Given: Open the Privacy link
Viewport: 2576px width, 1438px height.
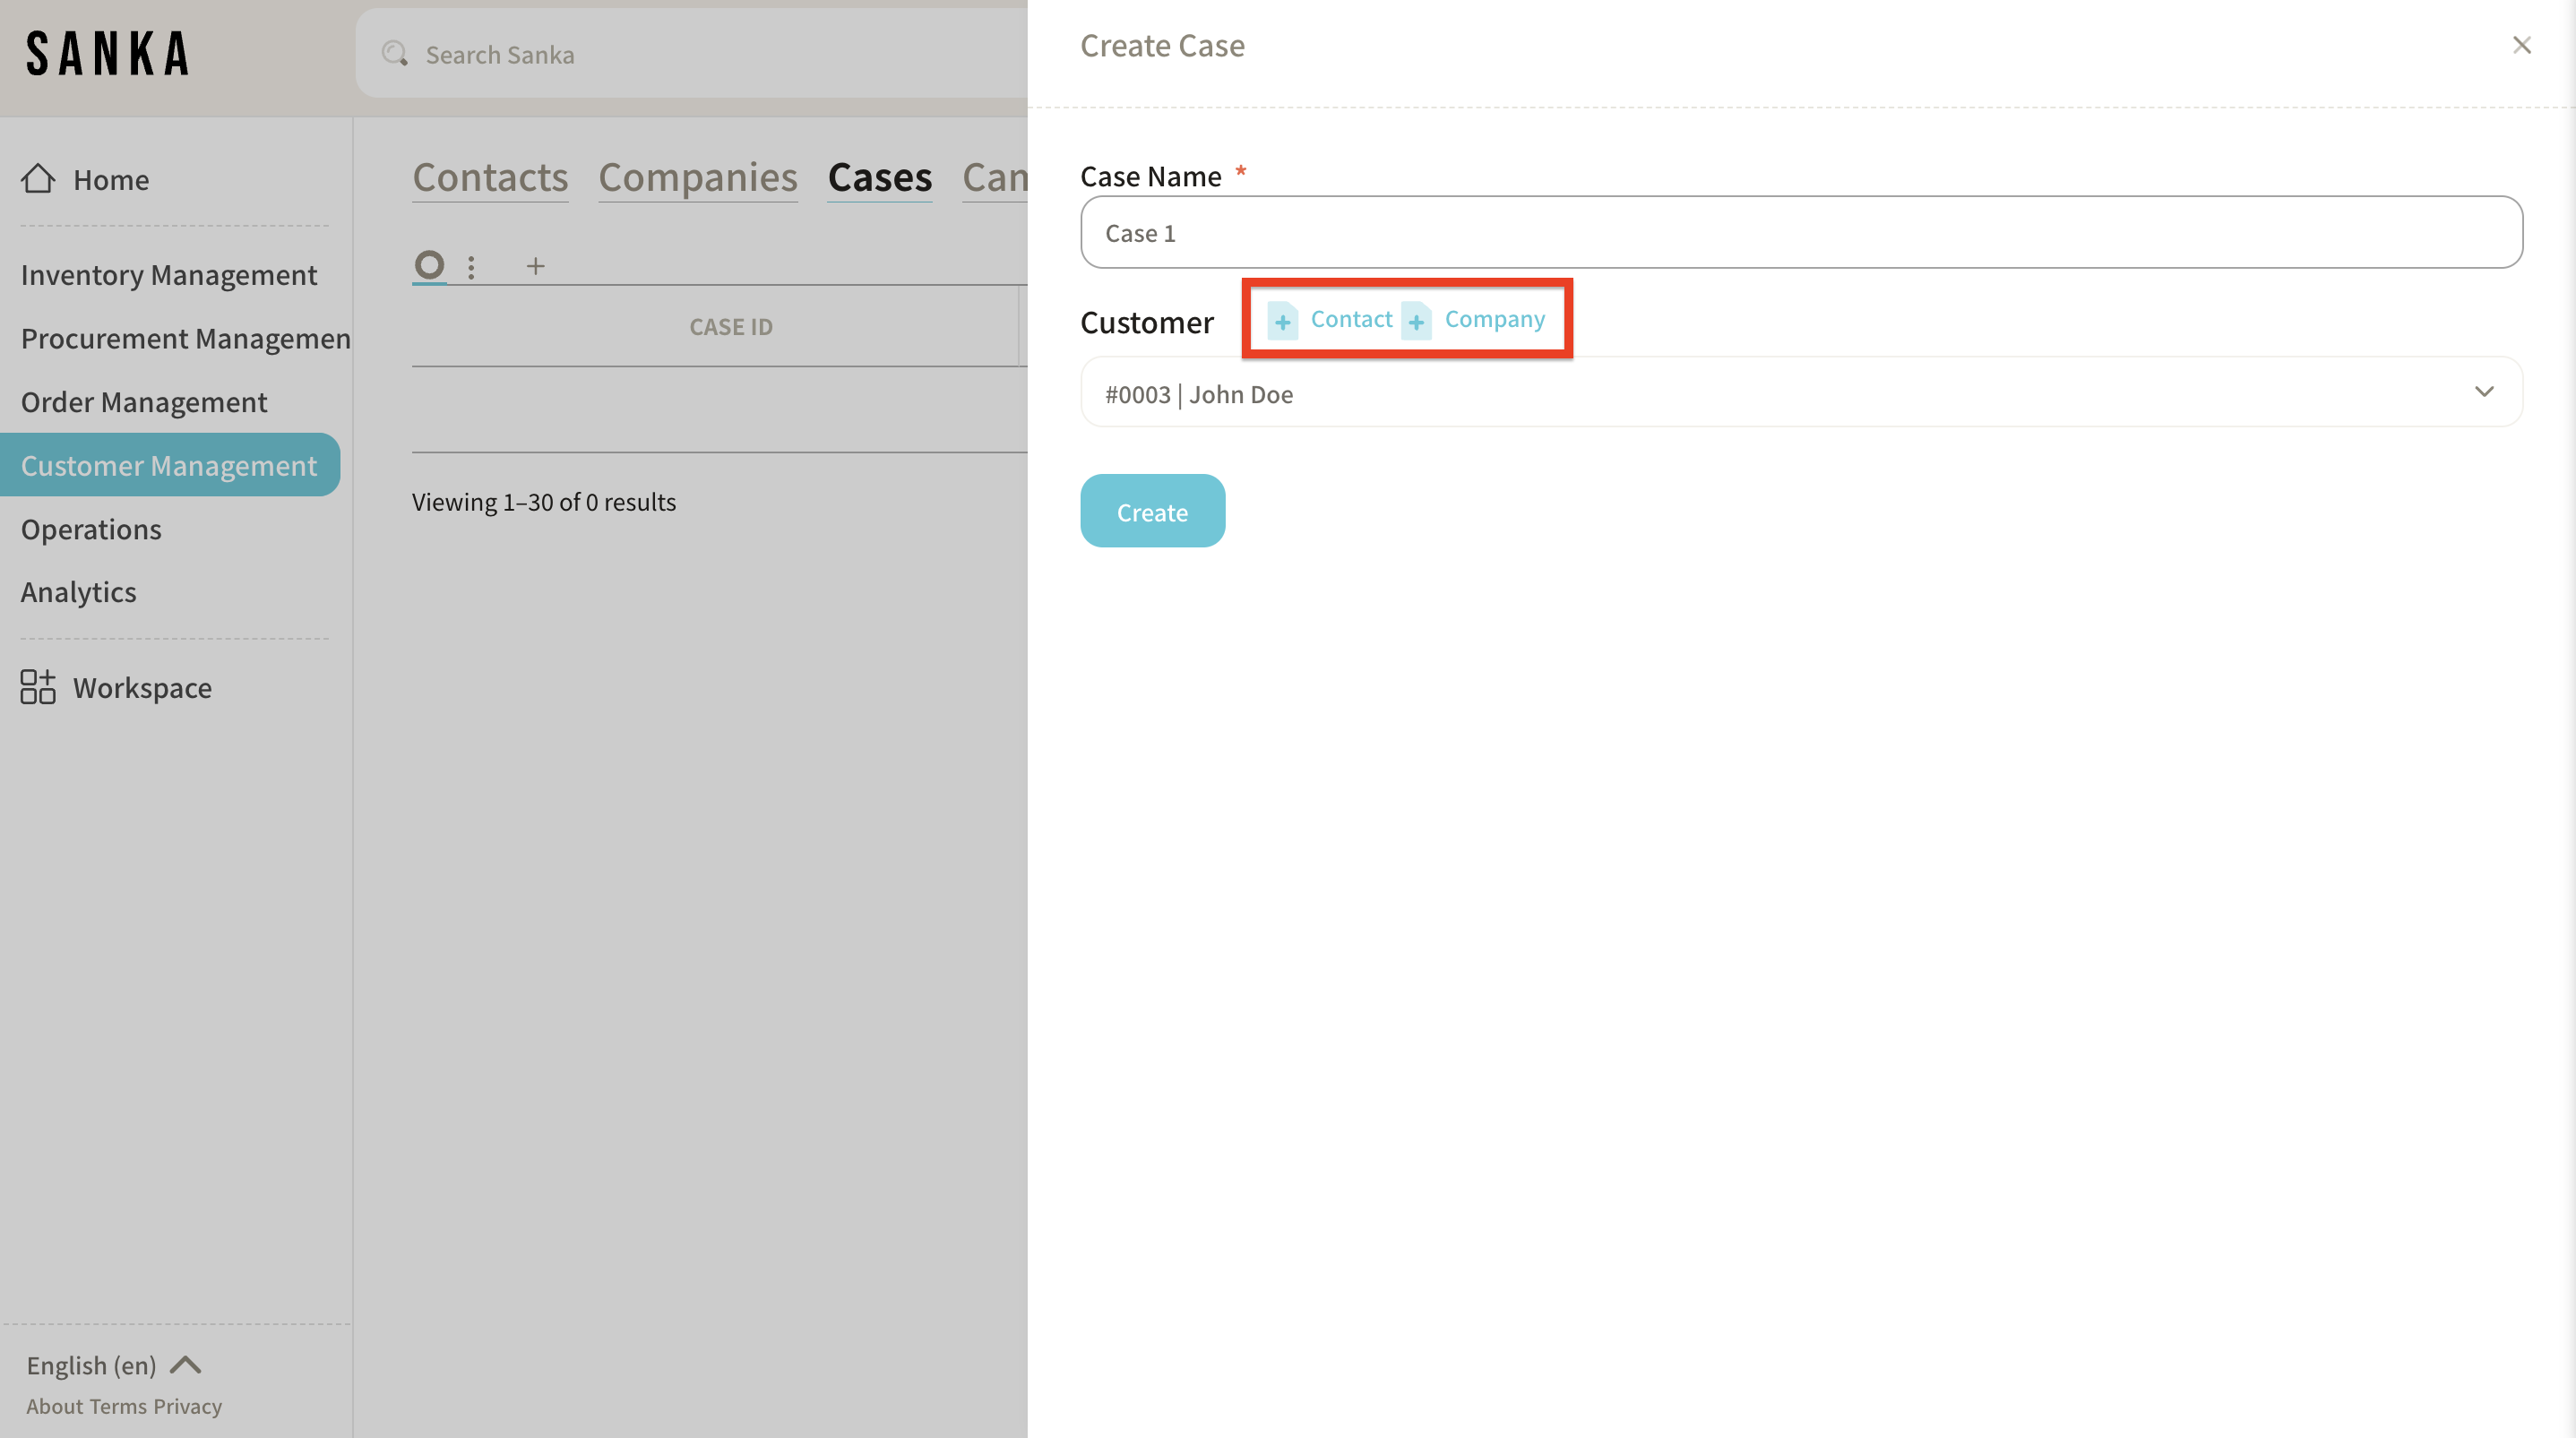Looking at the screenshot, I should coord(187,1406).
